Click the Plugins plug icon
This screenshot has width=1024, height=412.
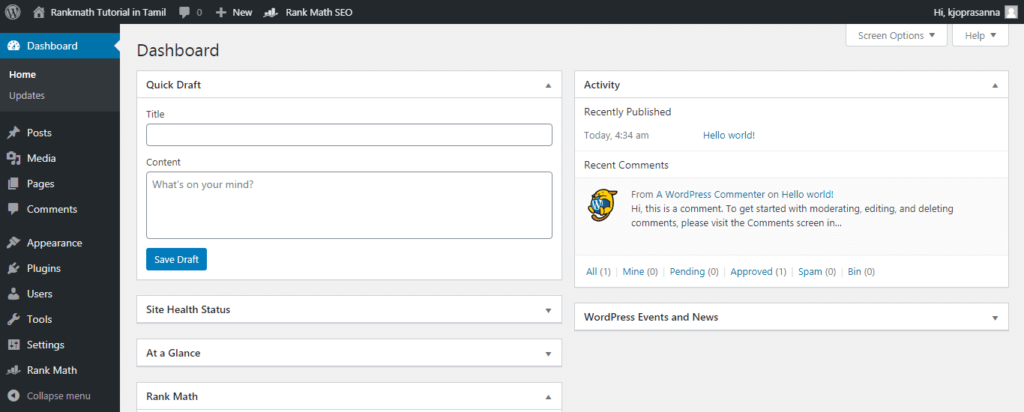pos(13,268)
